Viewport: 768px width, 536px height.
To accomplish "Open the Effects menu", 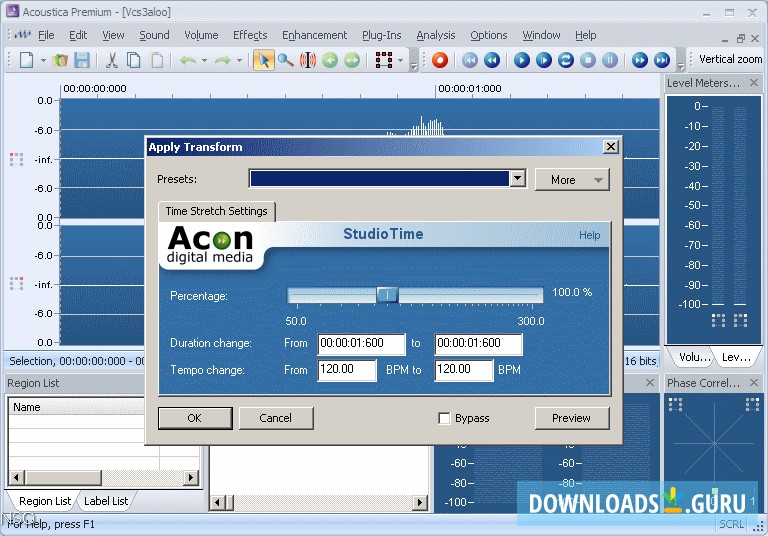I will [x=250, y=35].
